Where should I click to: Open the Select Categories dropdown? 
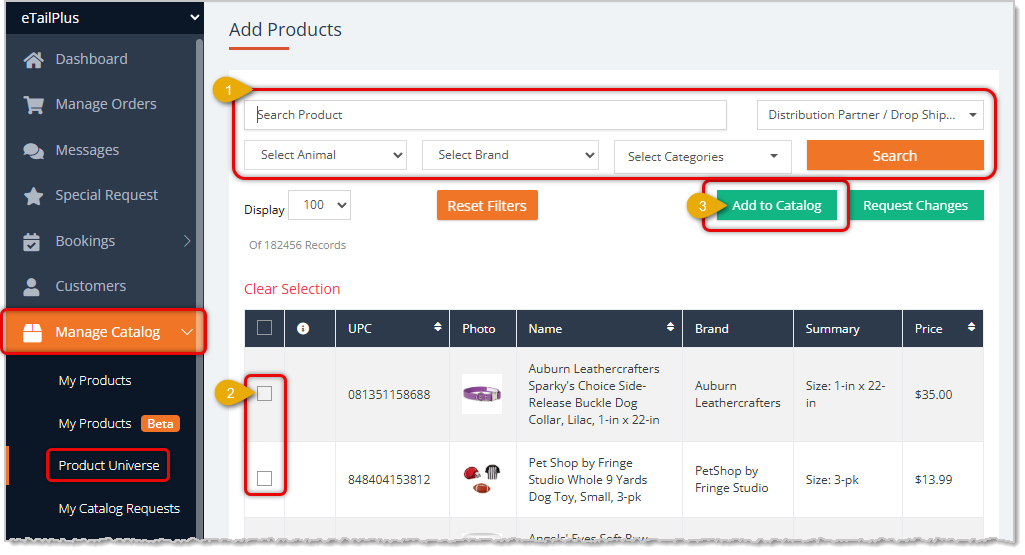703,157
